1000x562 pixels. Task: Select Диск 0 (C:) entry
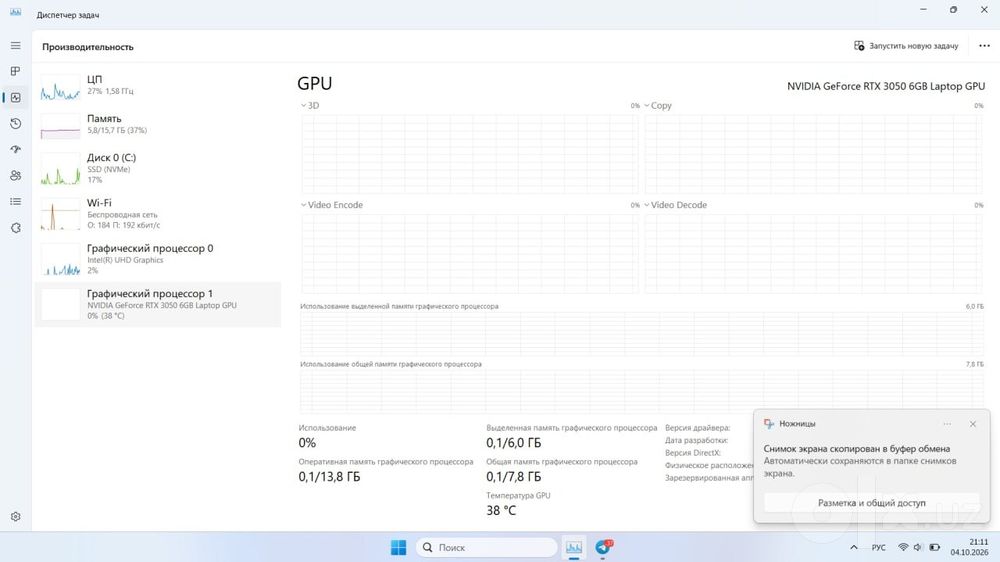pos(158,168)
